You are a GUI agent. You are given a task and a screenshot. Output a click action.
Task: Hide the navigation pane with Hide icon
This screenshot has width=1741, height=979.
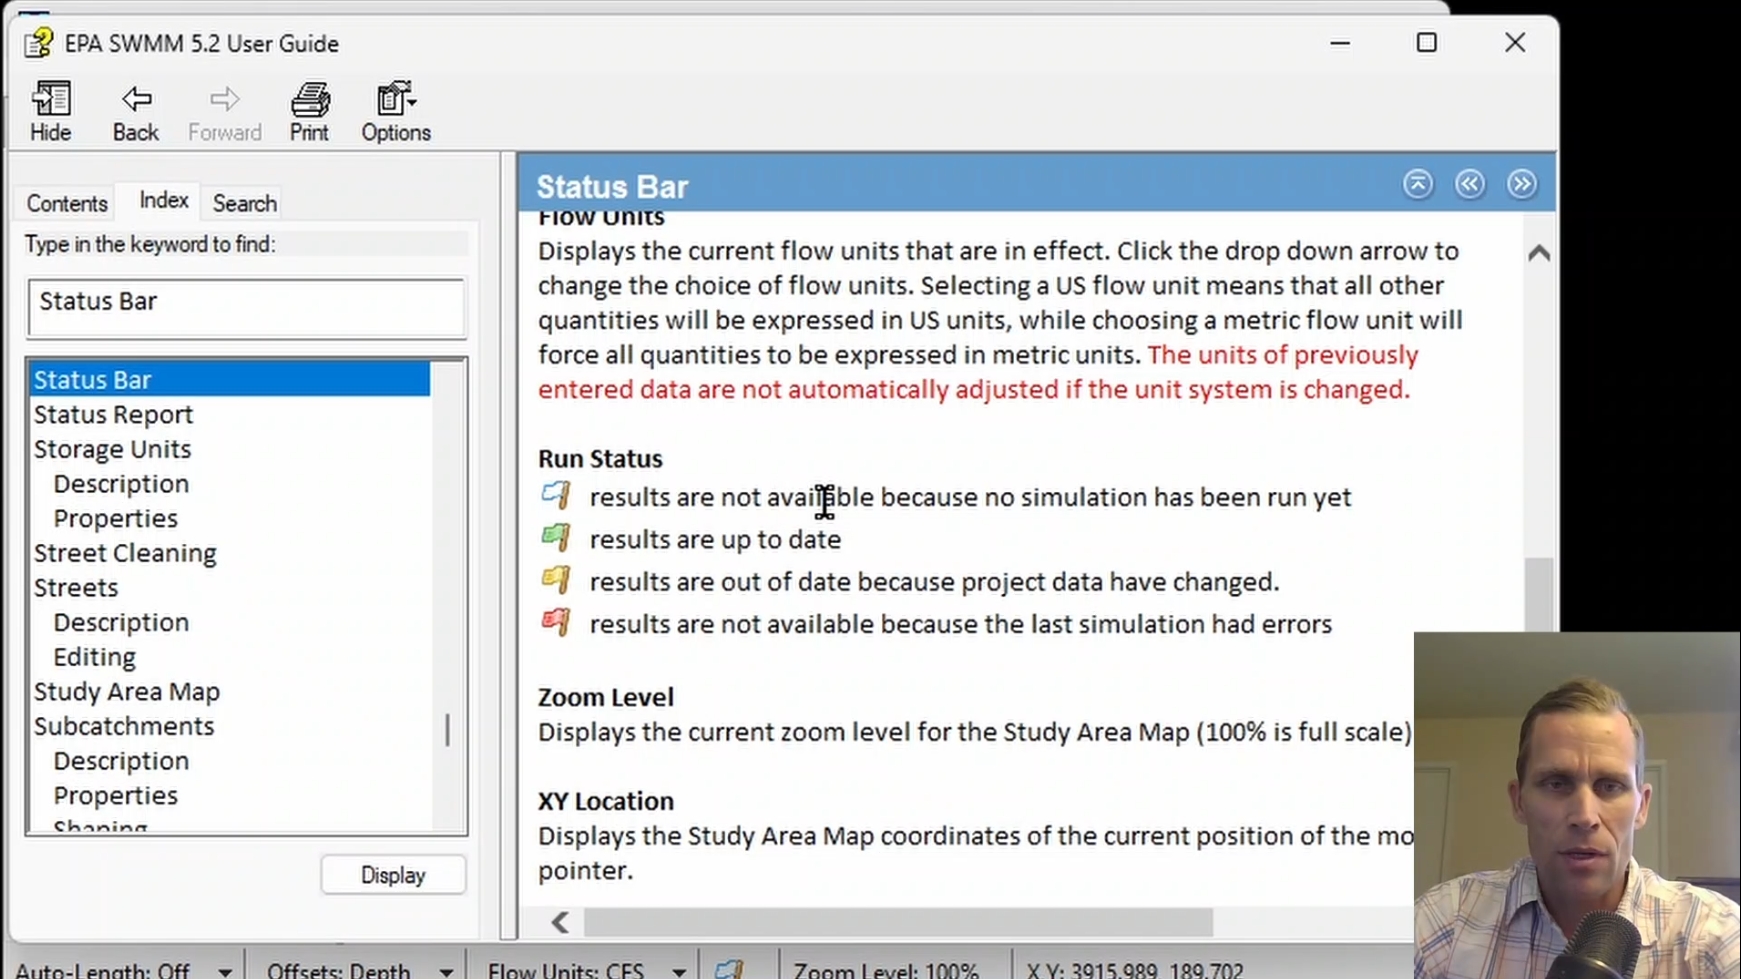[50, 110]
